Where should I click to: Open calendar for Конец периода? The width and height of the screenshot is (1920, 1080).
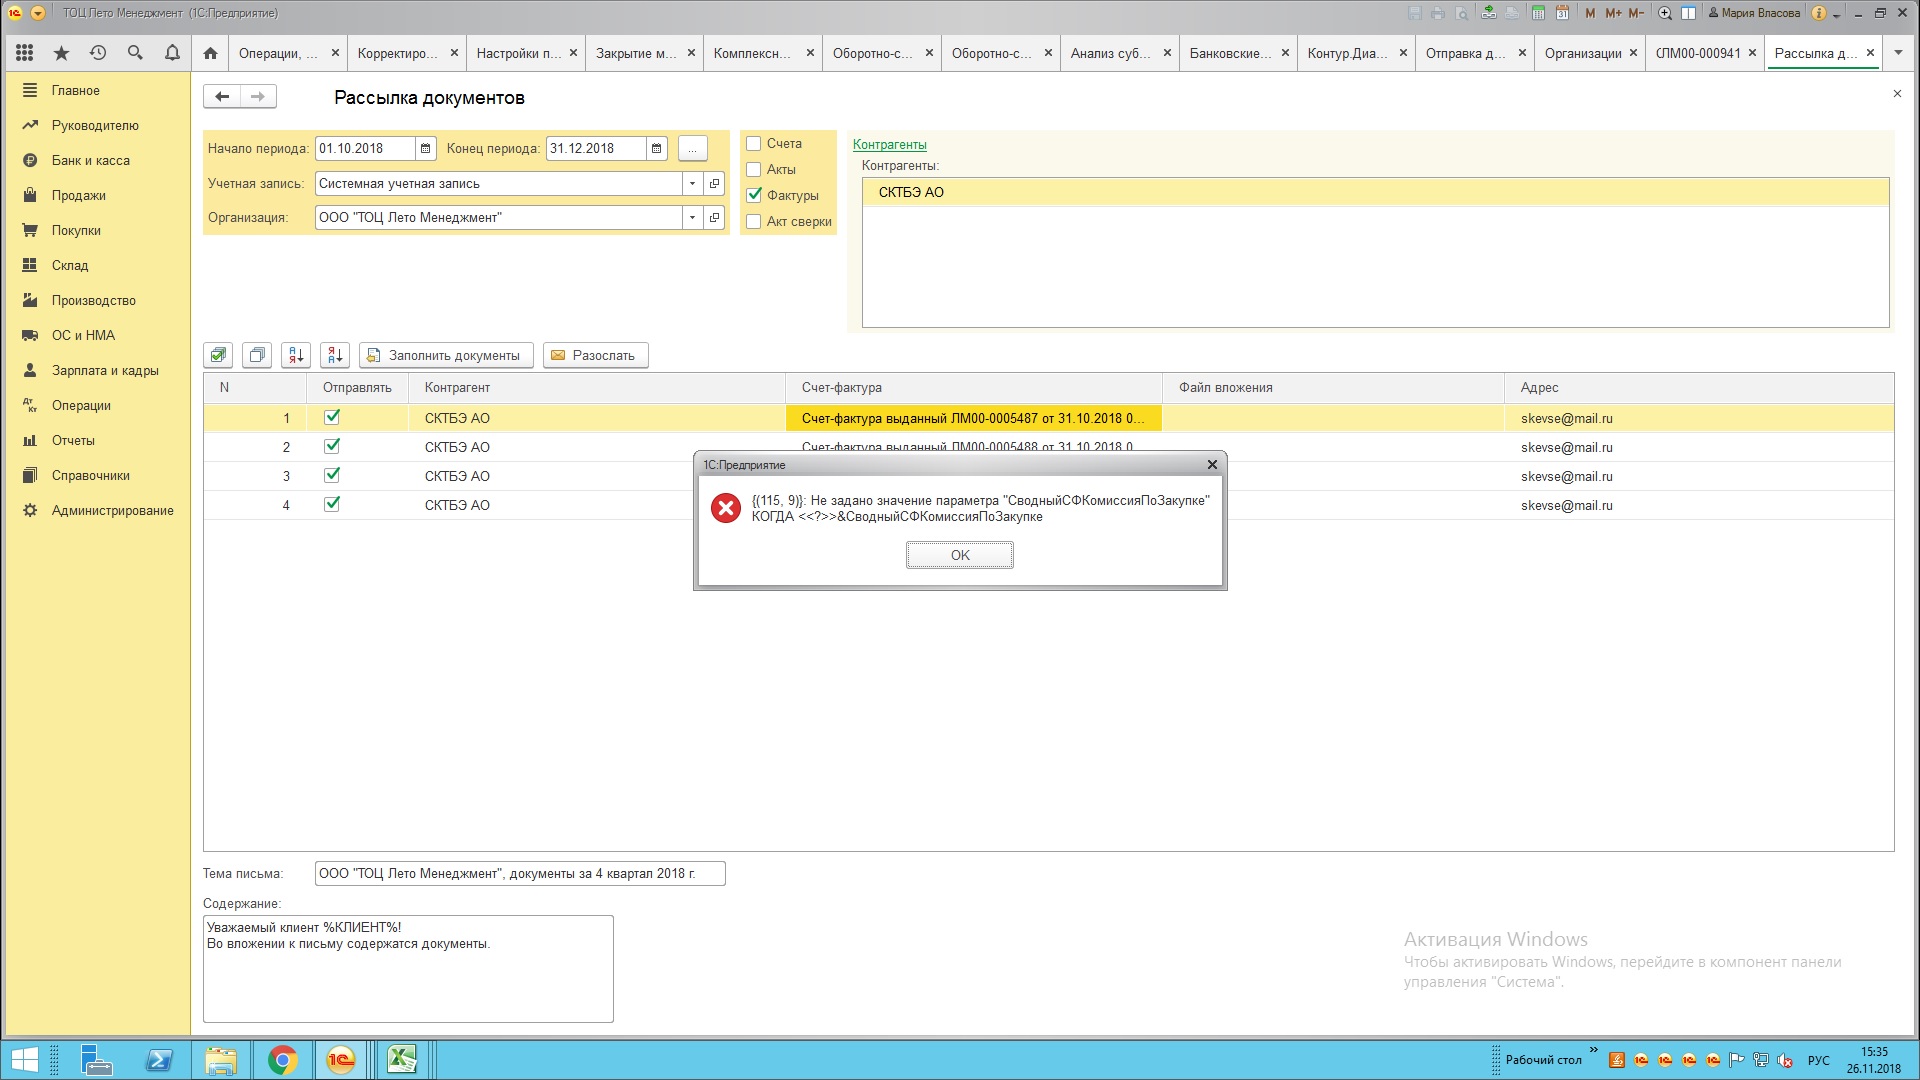click(x=657, y=149)
